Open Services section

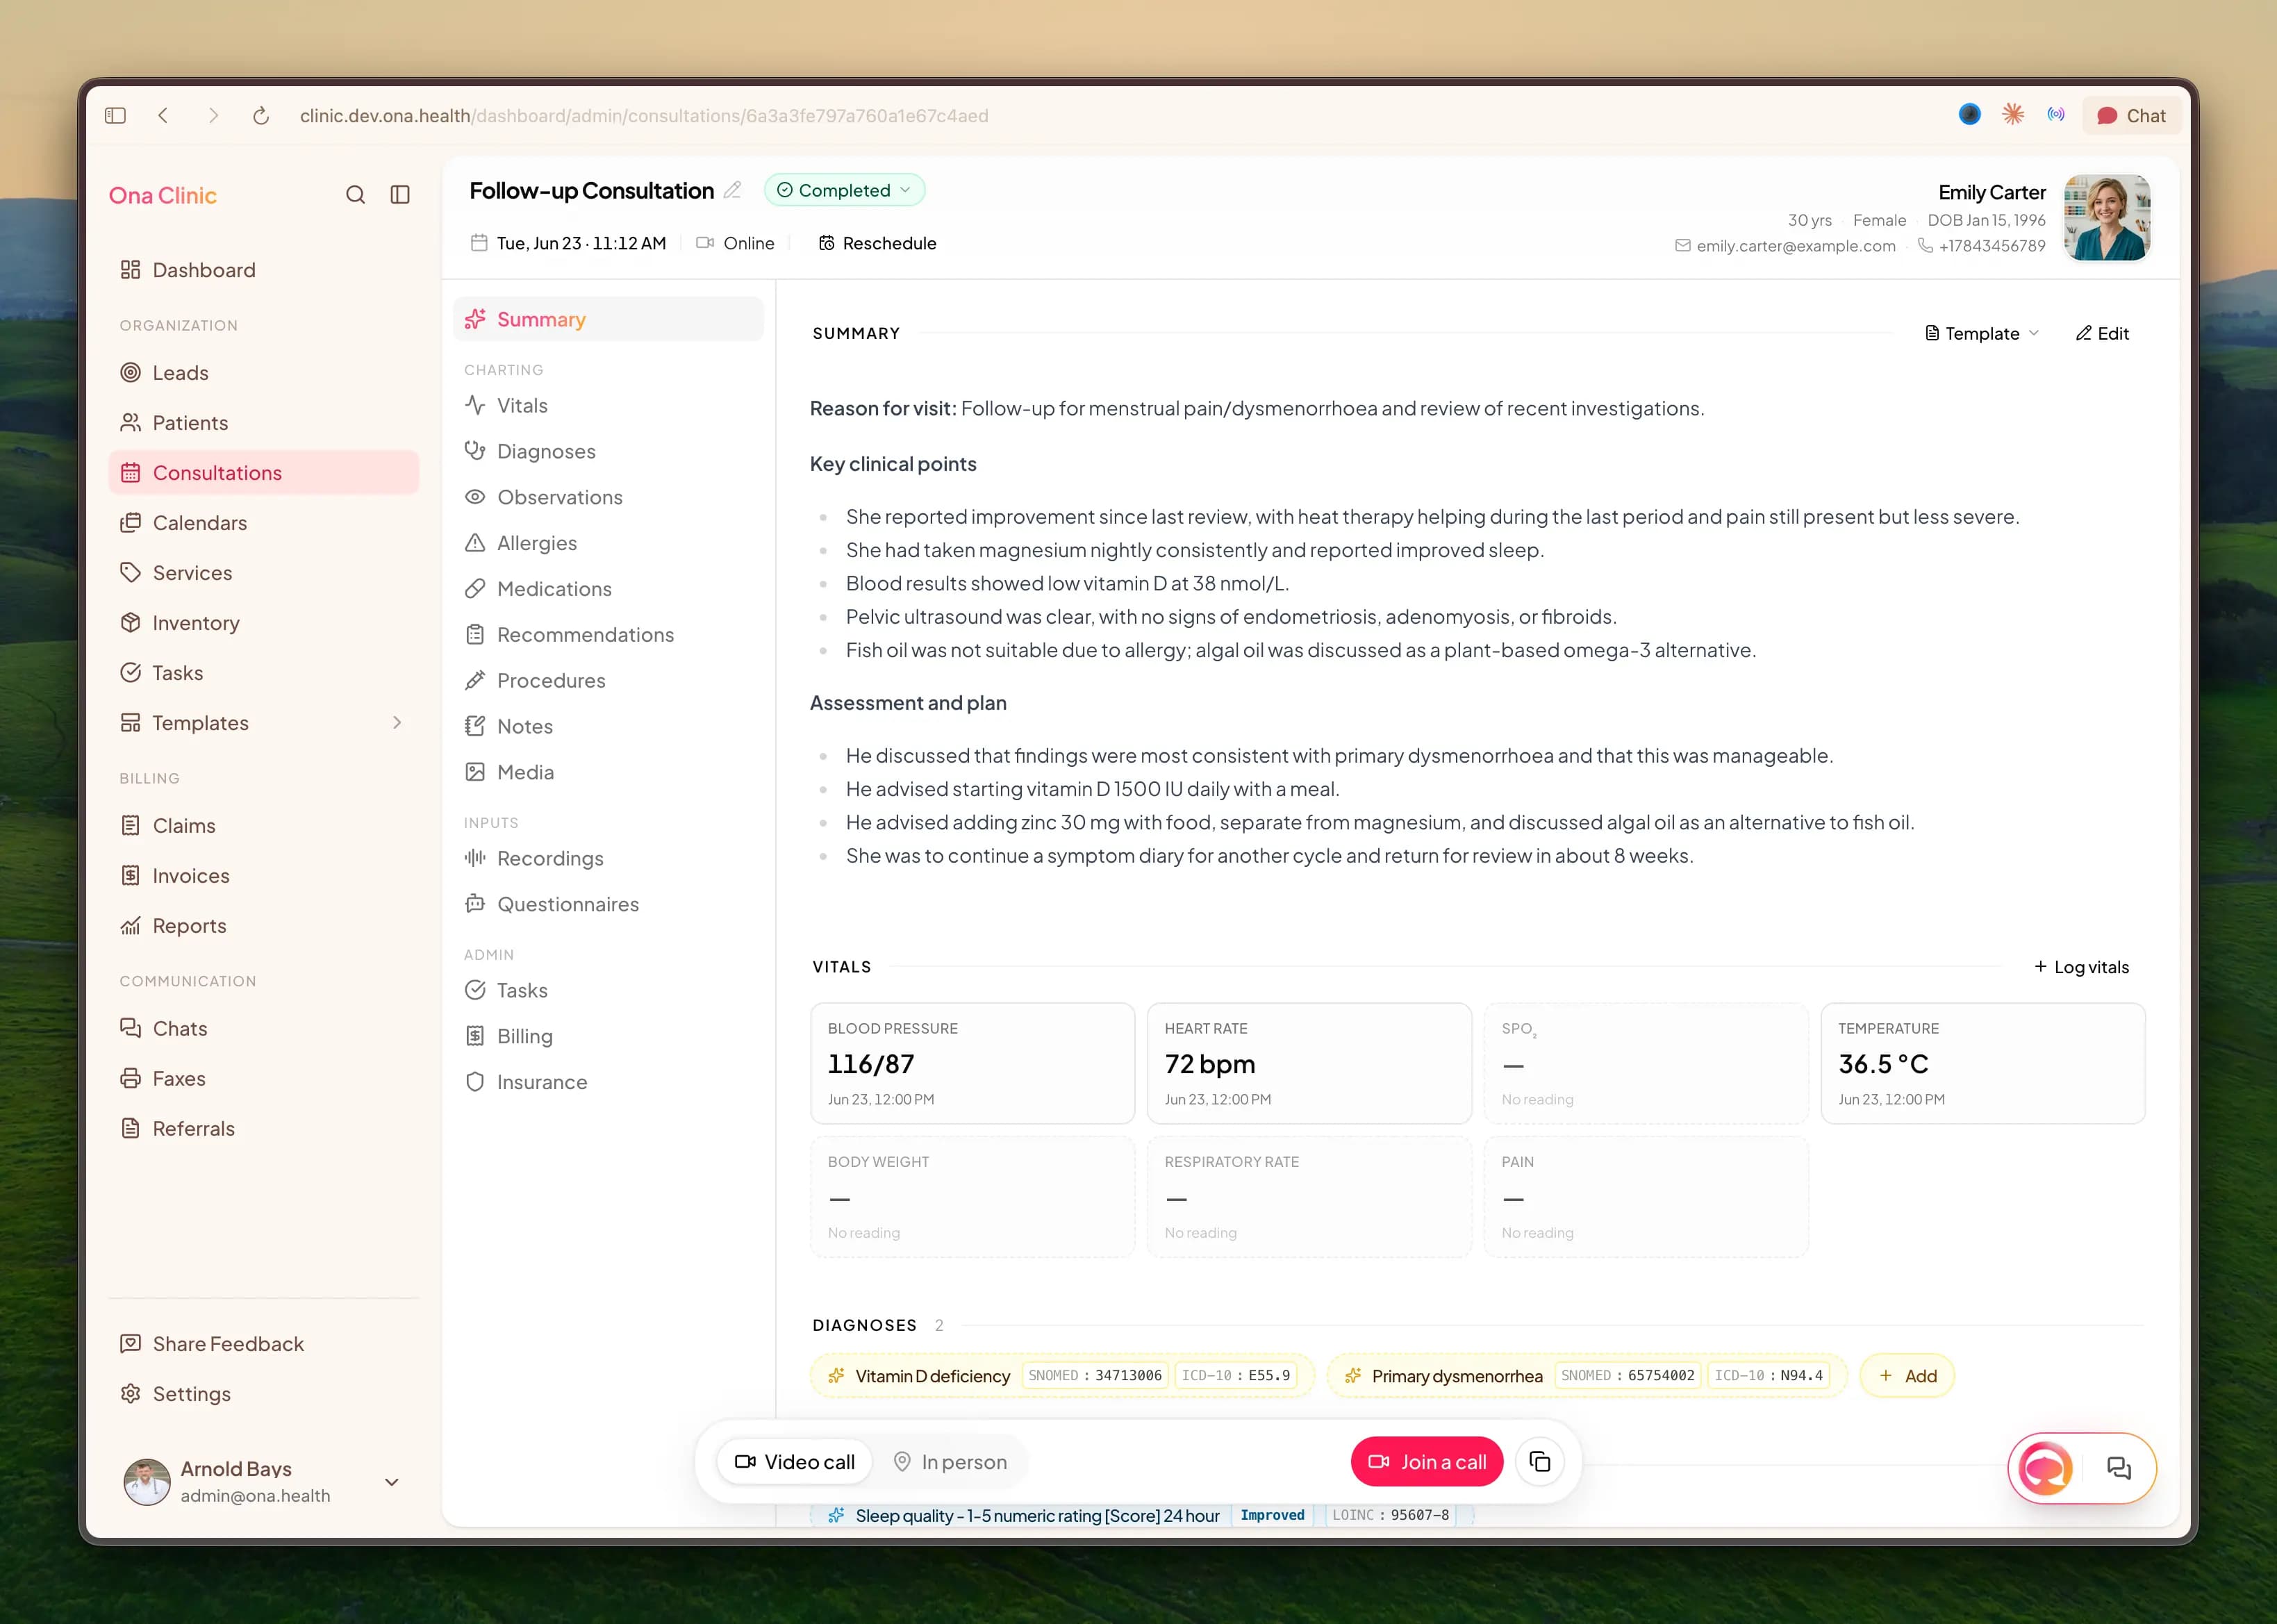tap(264, 573)
